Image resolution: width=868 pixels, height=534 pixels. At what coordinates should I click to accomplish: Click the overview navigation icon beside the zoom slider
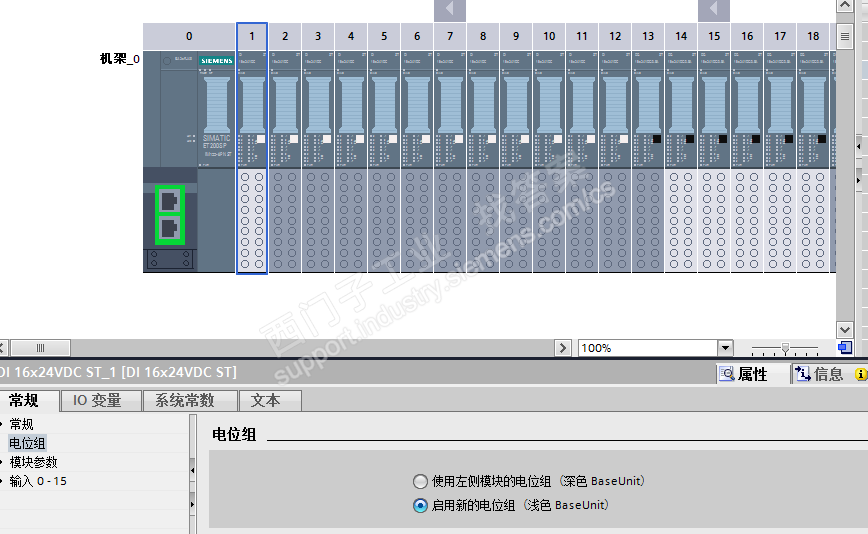[845, 348]
